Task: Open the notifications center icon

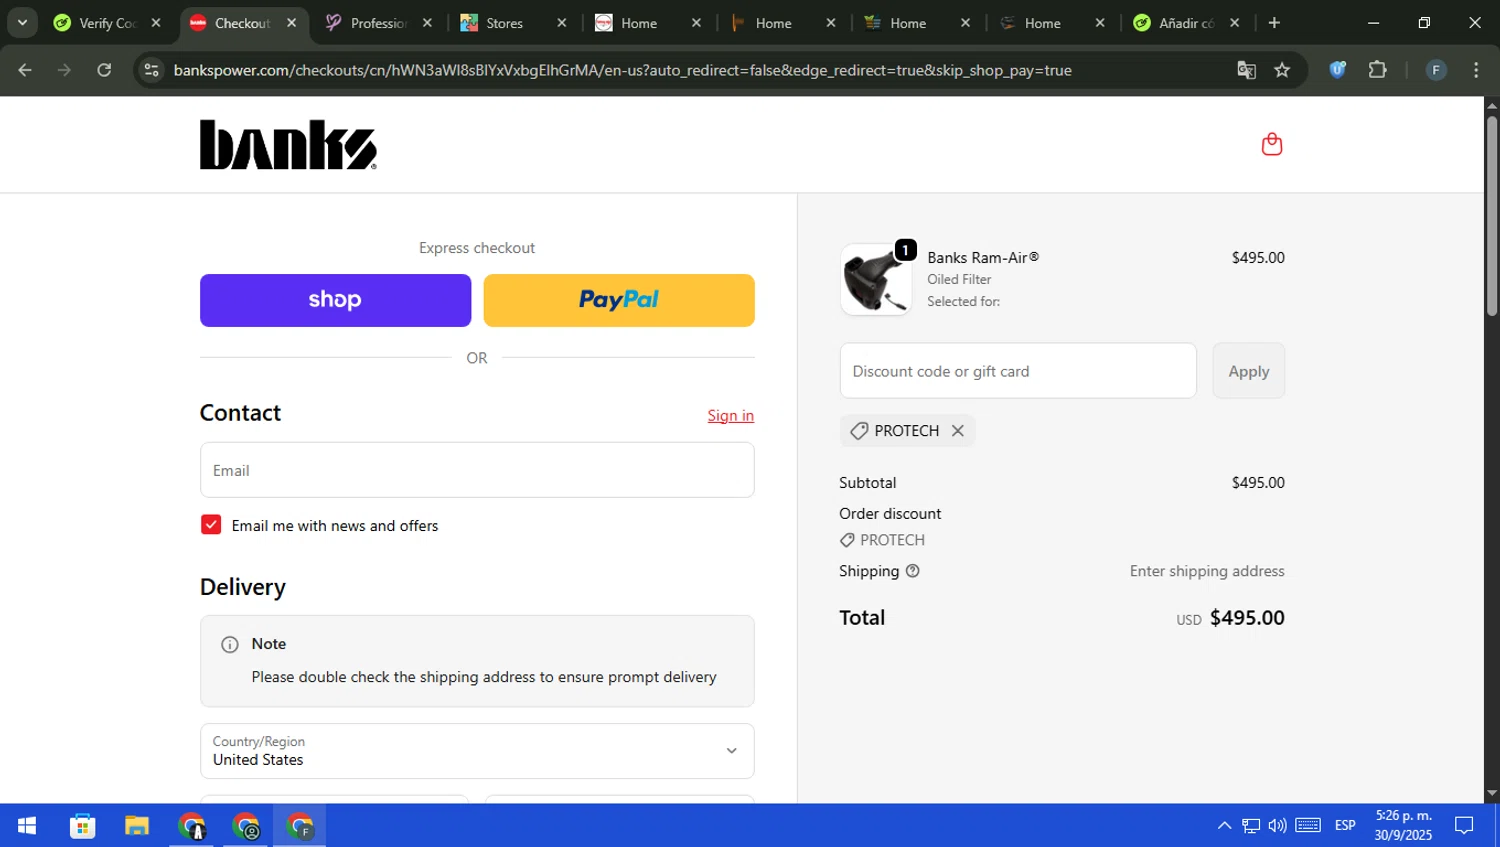Action: [1464, 826]
